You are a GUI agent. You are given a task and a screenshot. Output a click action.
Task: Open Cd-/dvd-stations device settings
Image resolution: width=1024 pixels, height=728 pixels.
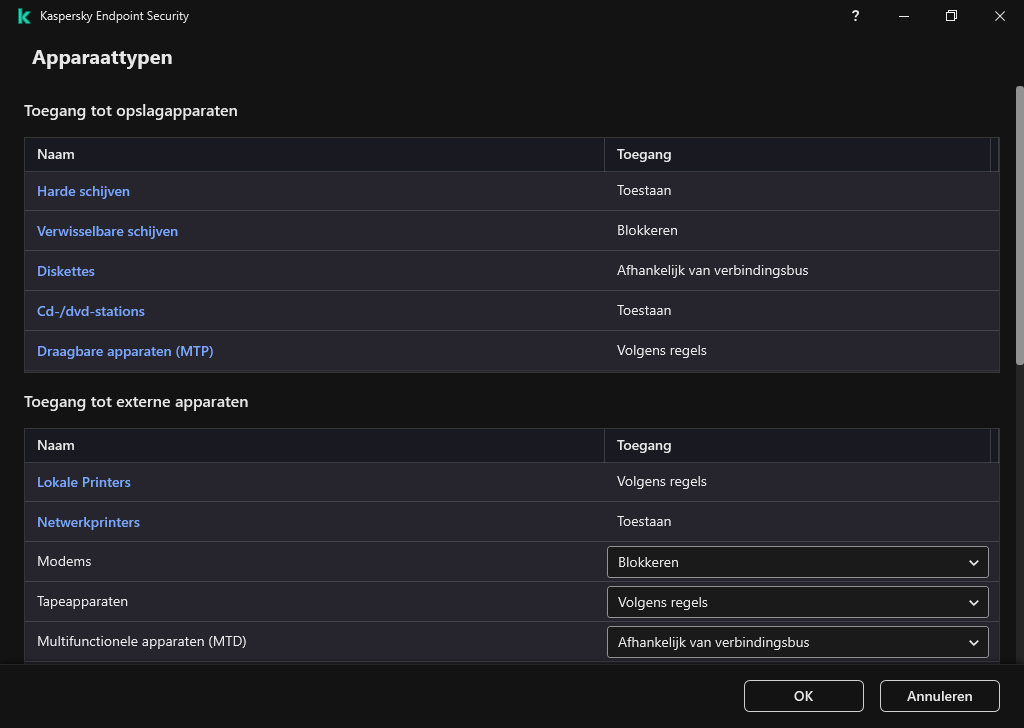(x=91, y=311)
